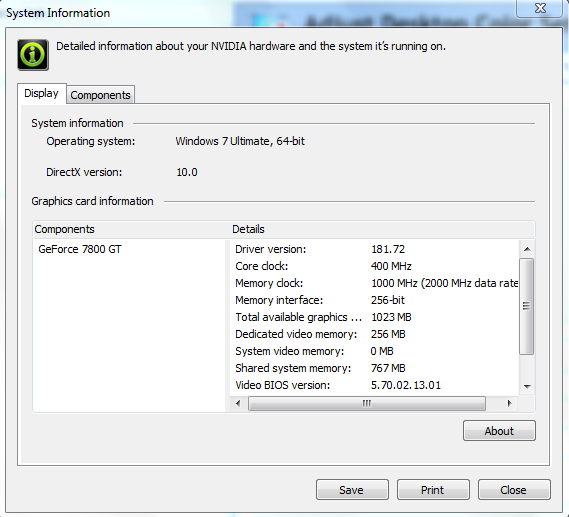This screenshot has height=517, width=569.
Task: Click the Shared system memory: label
Action: (293, 368)
